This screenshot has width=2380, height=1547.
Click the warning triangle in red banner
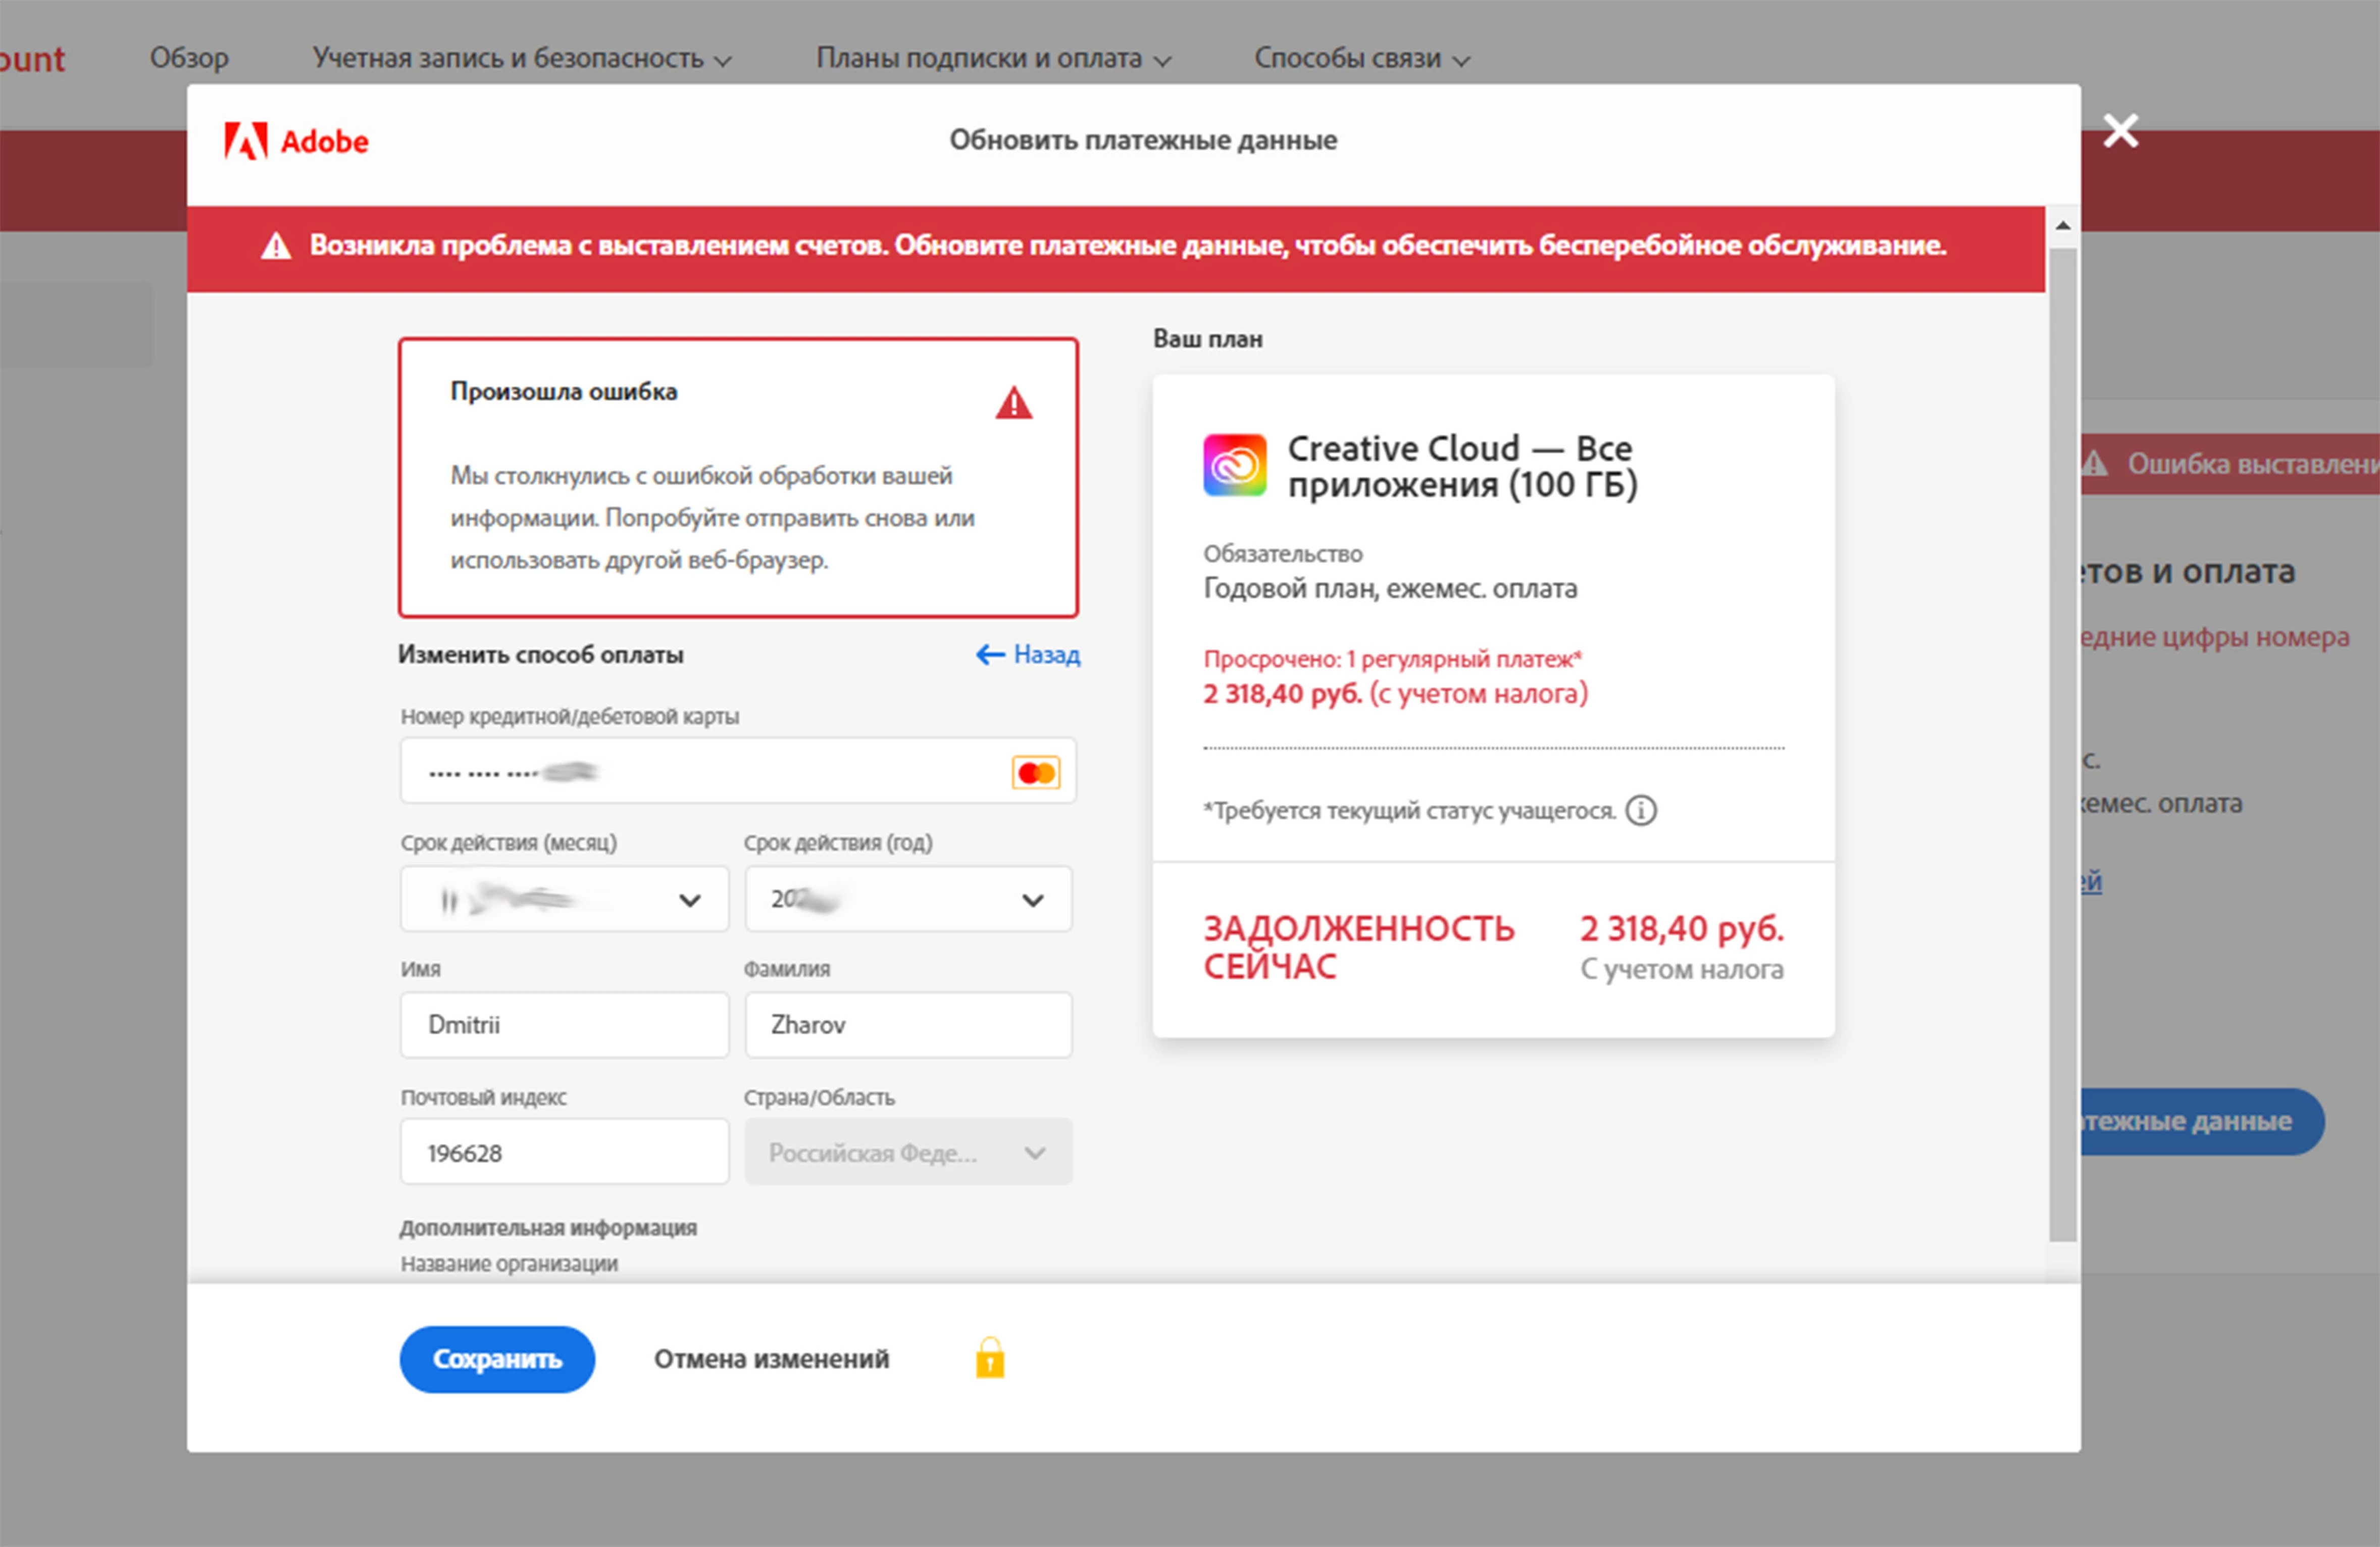click(276, 246)
